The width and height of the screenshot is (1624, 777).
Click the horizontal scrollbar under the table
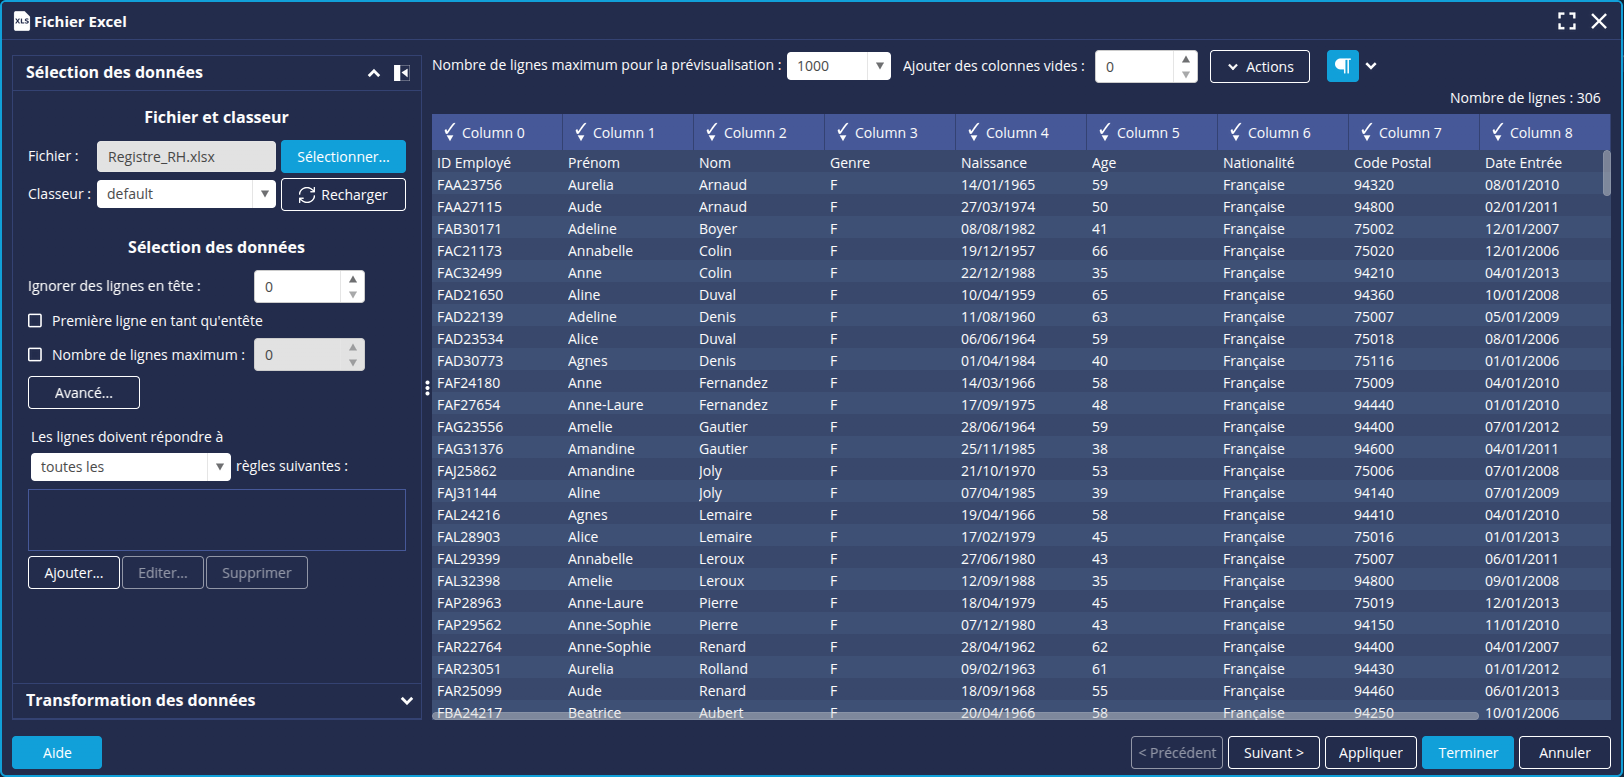click(955, 716)
